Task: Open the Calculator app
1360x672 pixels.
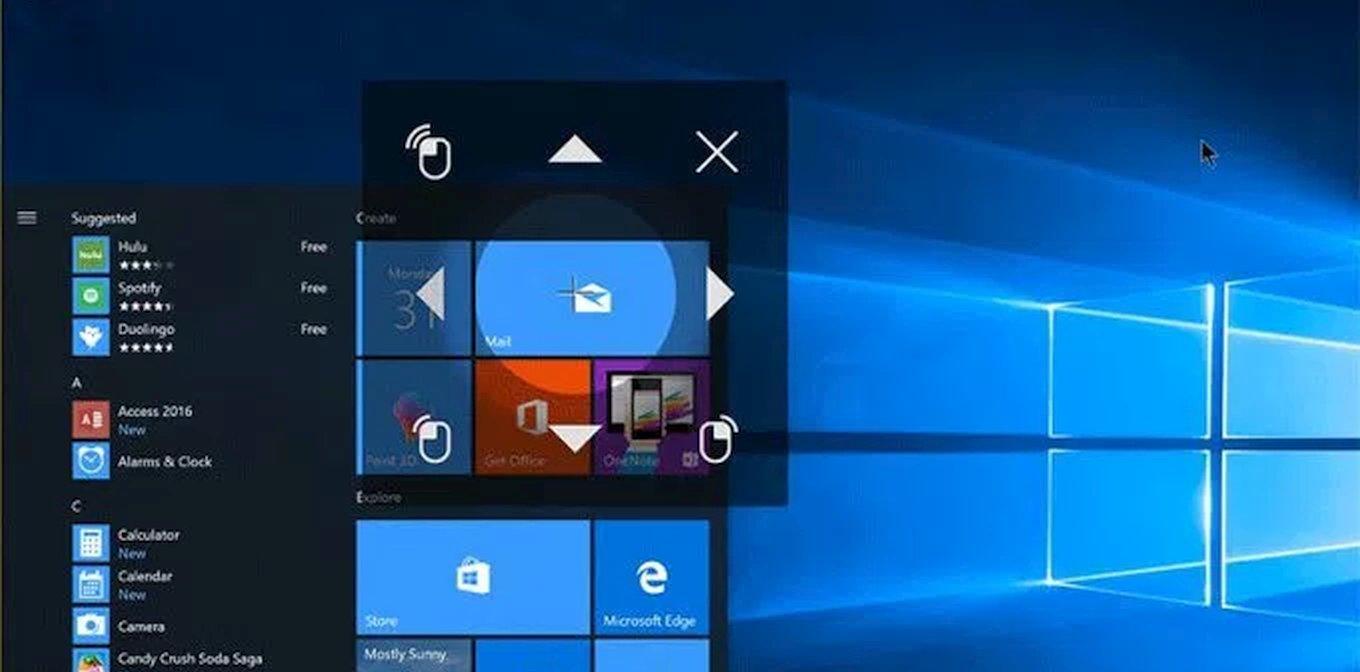Action: (x=149, y=535)
